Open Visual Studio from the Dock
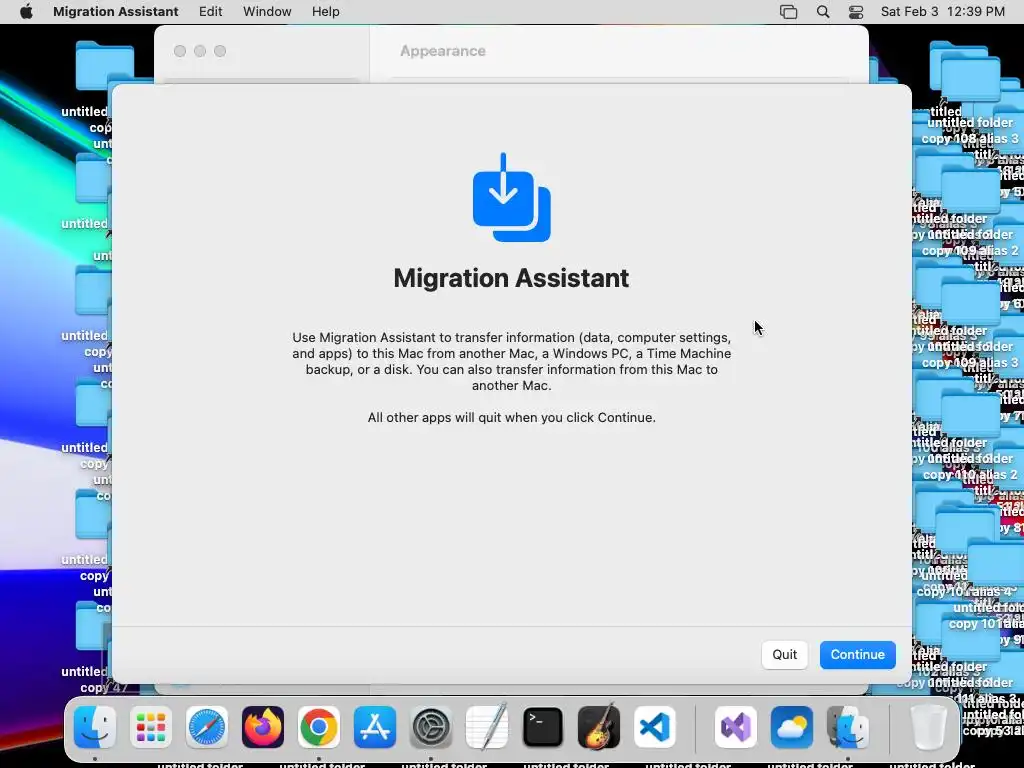The width and height of the screenshot is (1024, 768). 735,726
